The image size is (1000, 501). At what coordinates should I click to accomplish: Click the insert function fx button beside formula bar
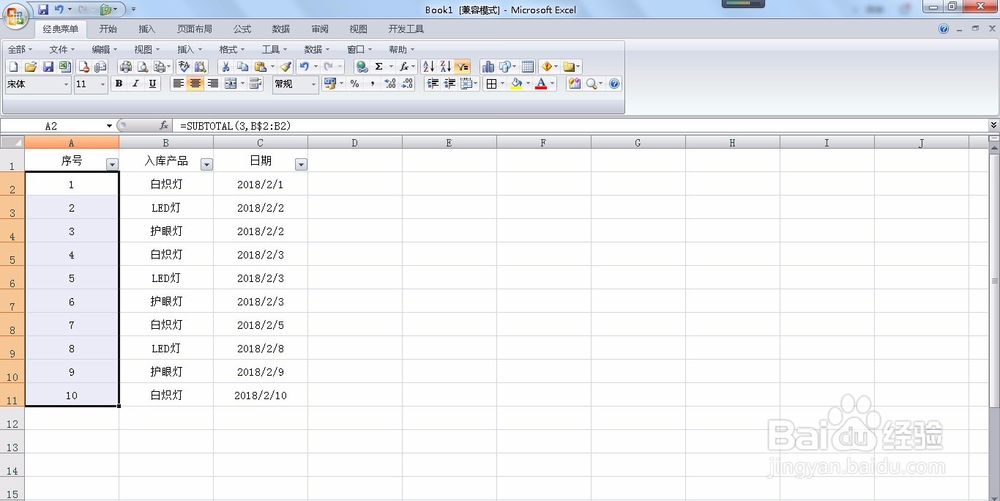(164, 126)
